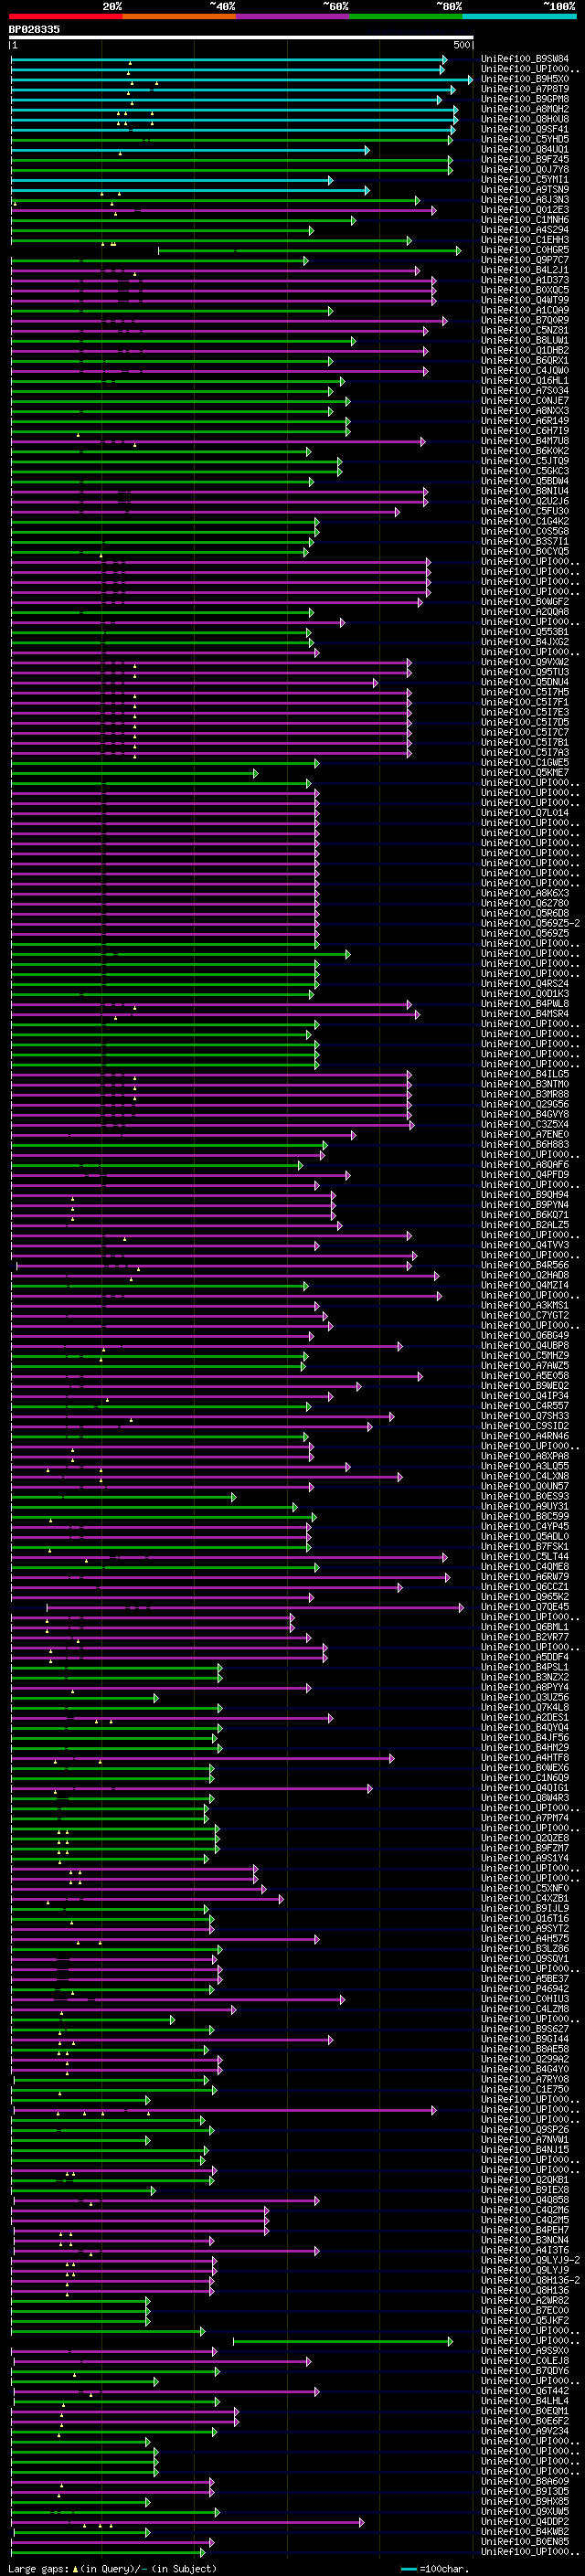
Task: Select hit UniRef100_Q553B1
Action: point(525,632)
